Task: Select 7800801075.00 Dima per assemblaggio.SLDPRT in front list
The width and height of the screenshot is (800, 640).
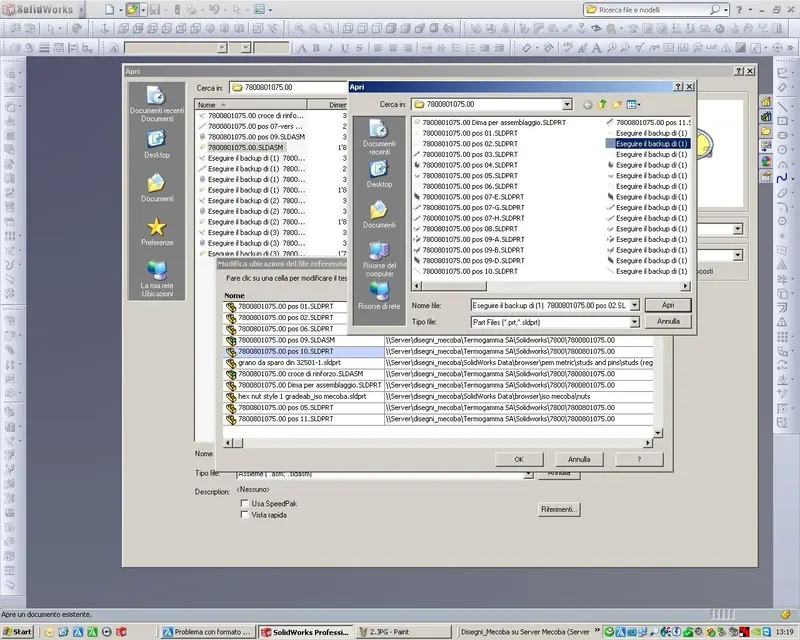Action: [494, 122]
